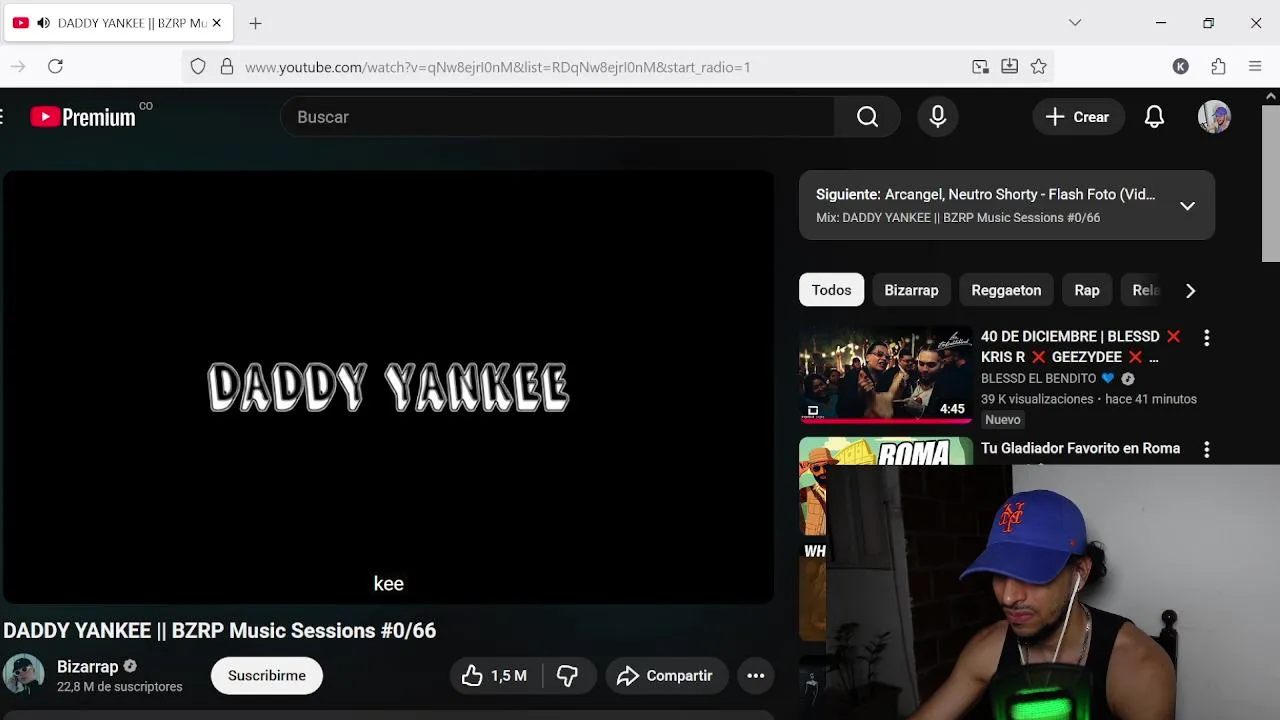Click the video player area
Viewport: 1280px width, 720px height.
[x=388, y=387]
